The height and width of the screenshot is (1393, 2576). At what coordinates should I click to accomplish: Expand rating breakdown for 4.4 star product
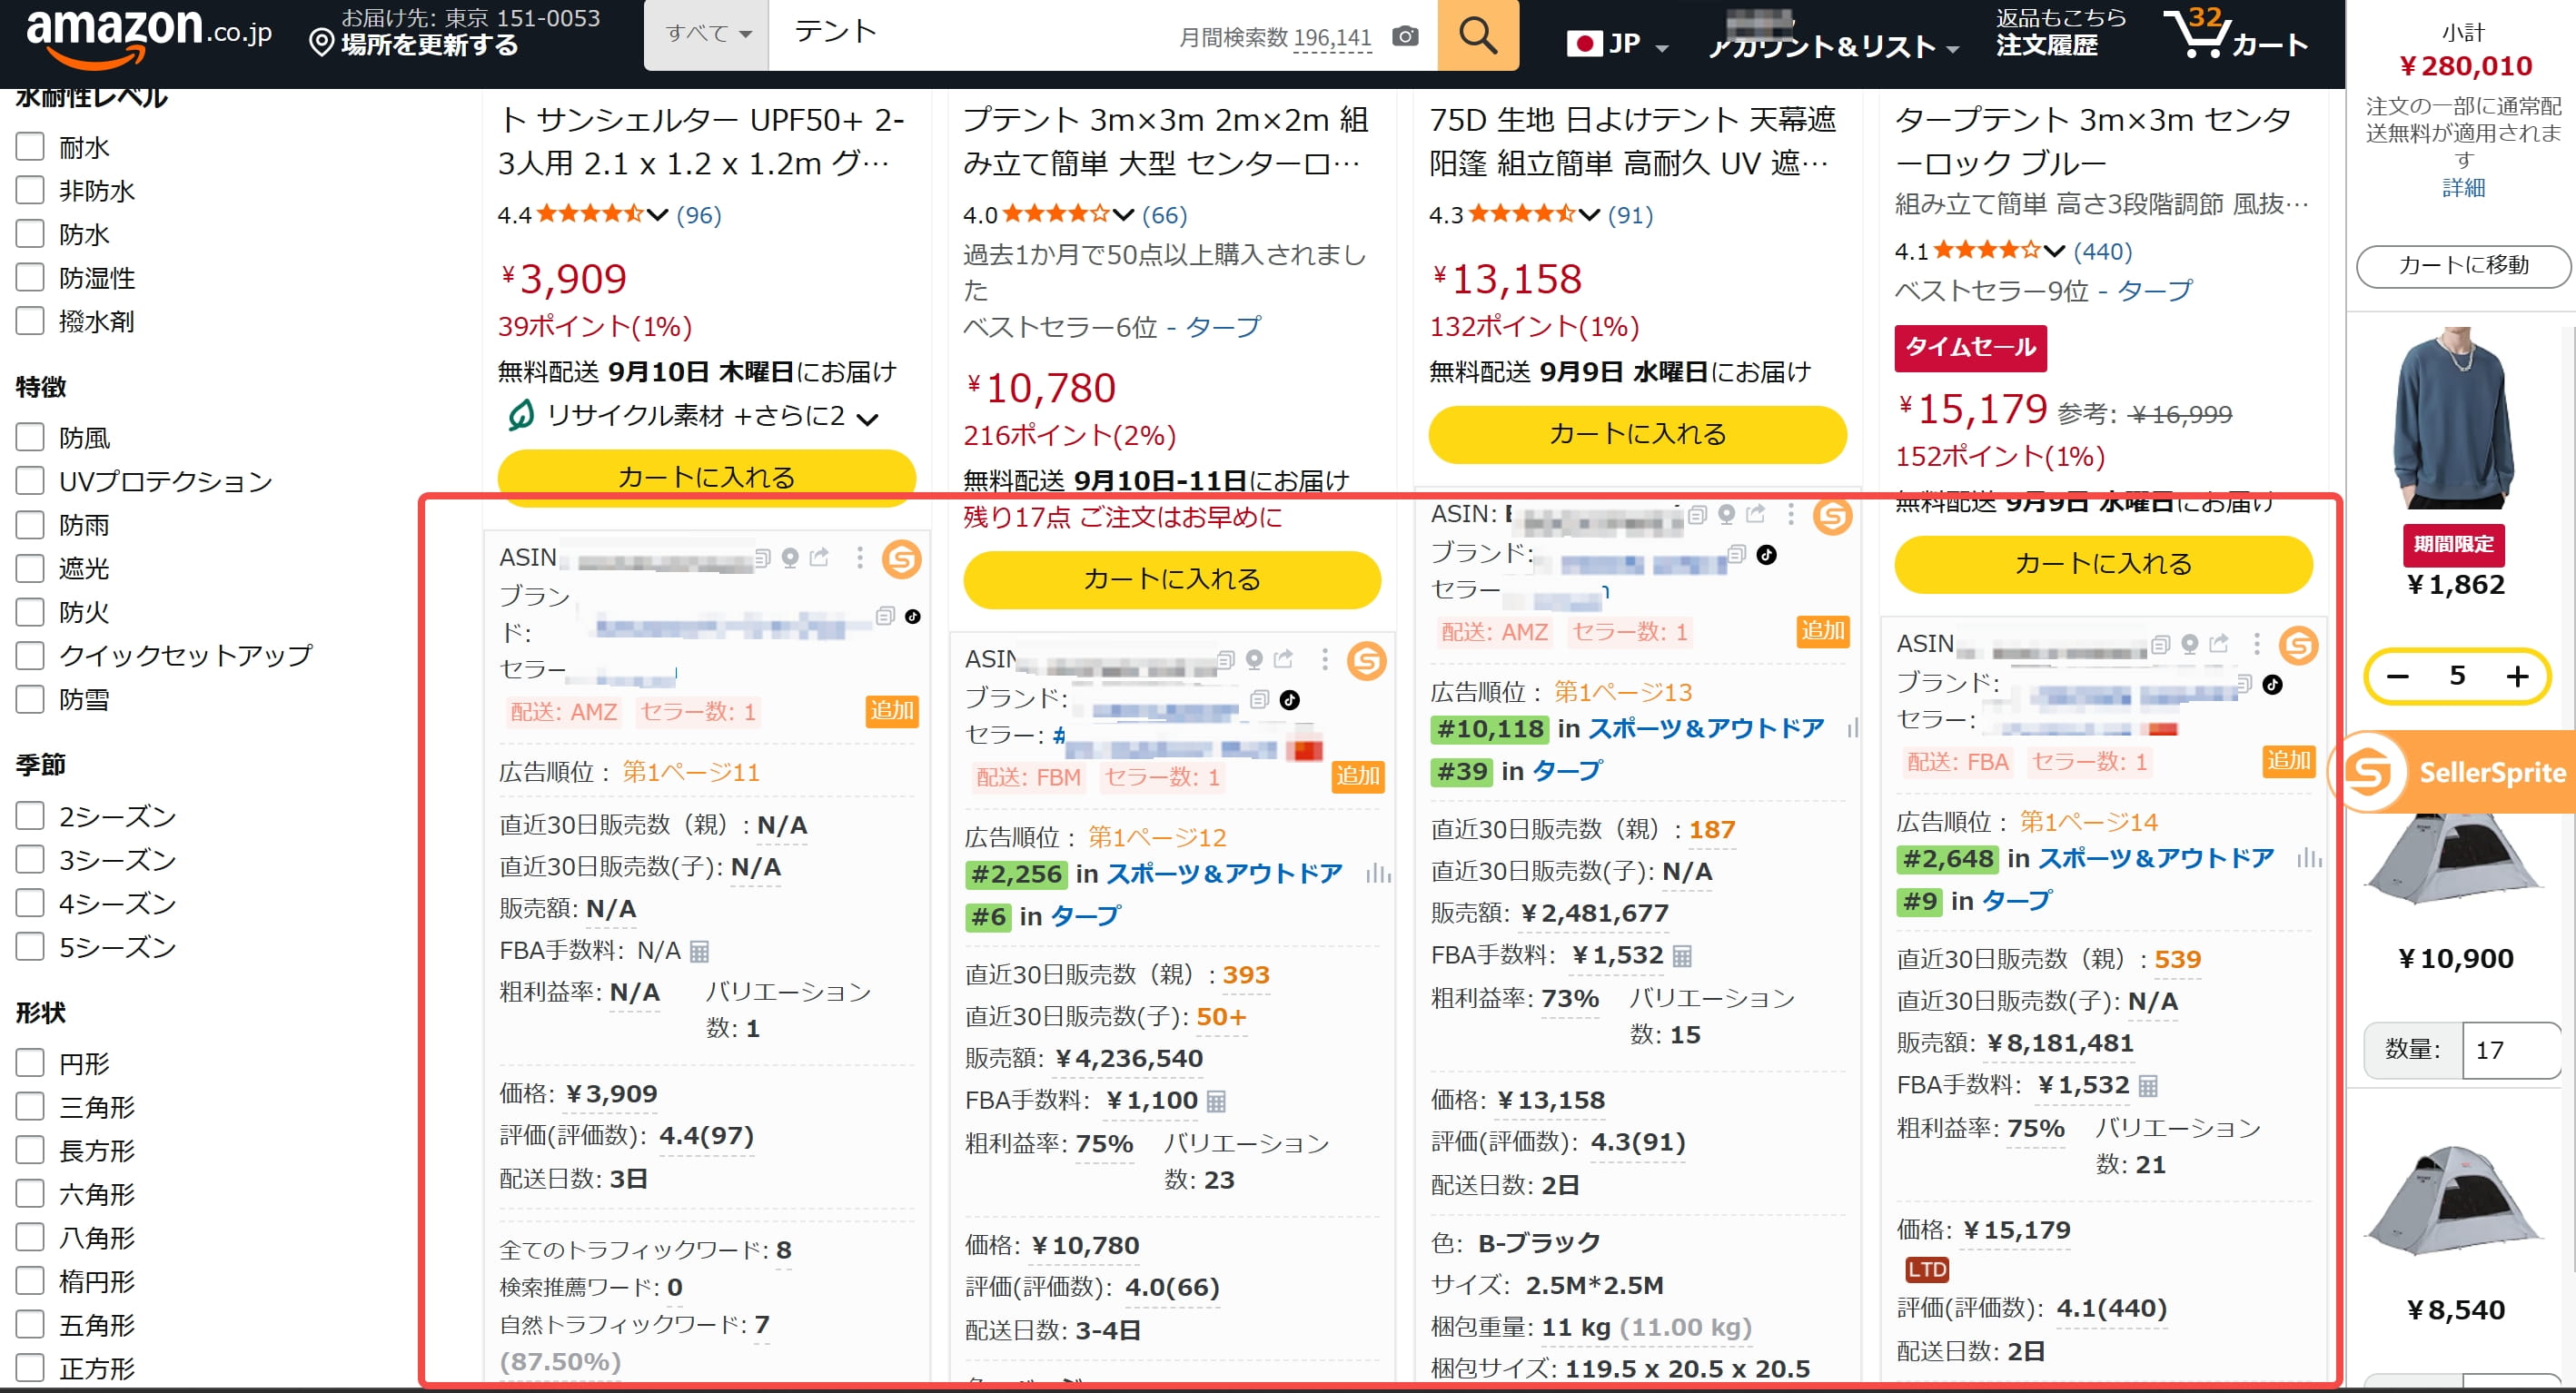[657, 214]
